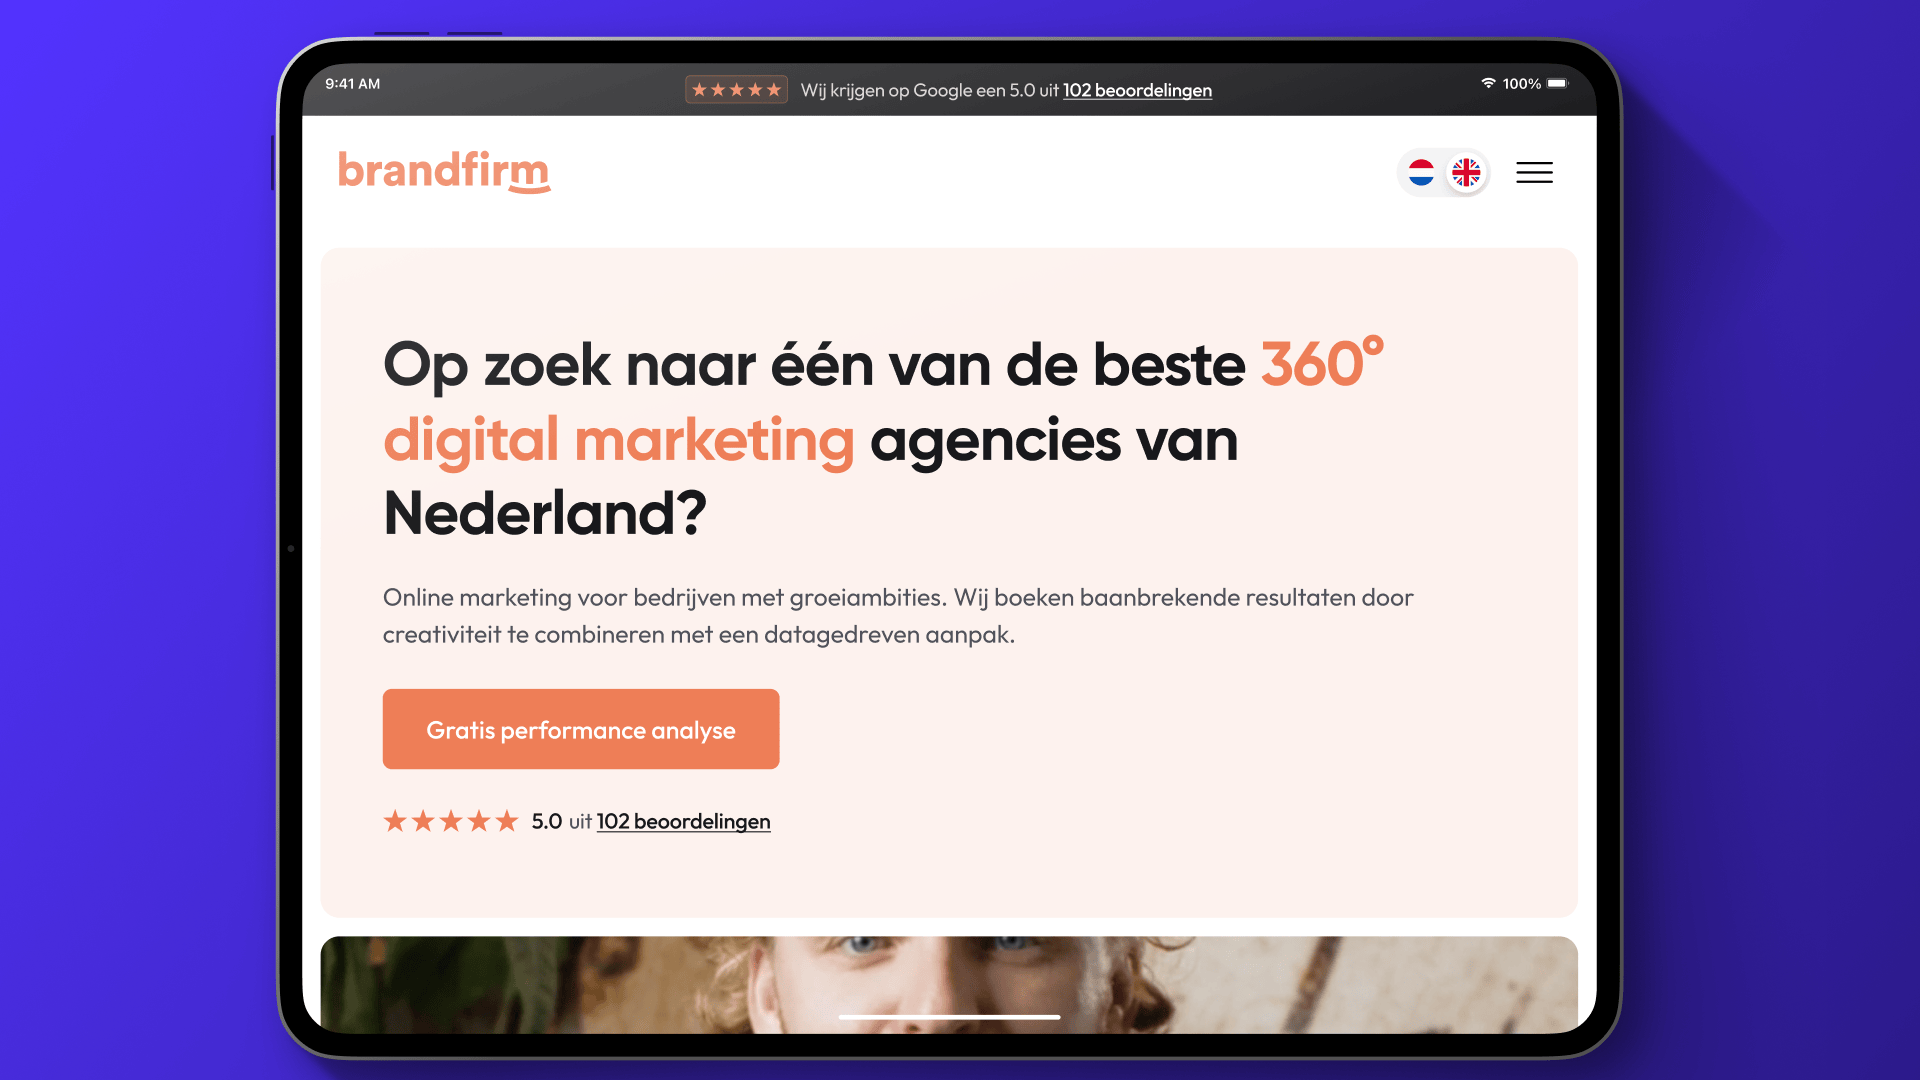Tap the battery indicator icon
This screenshot has height=1080, width=1920.
pyautogui.click(x=1558, y=83)
